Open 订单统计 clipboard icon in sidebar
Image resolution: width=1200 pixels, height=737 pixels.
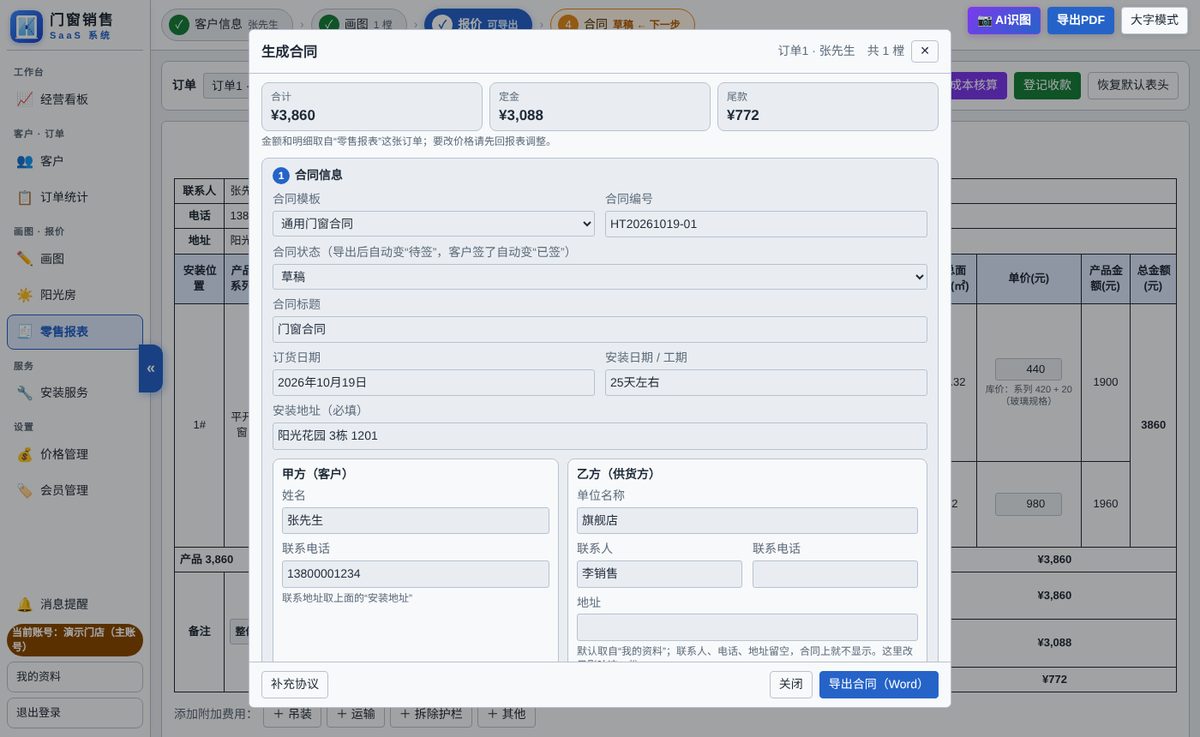pyautogui.click(x=25, y=197)
